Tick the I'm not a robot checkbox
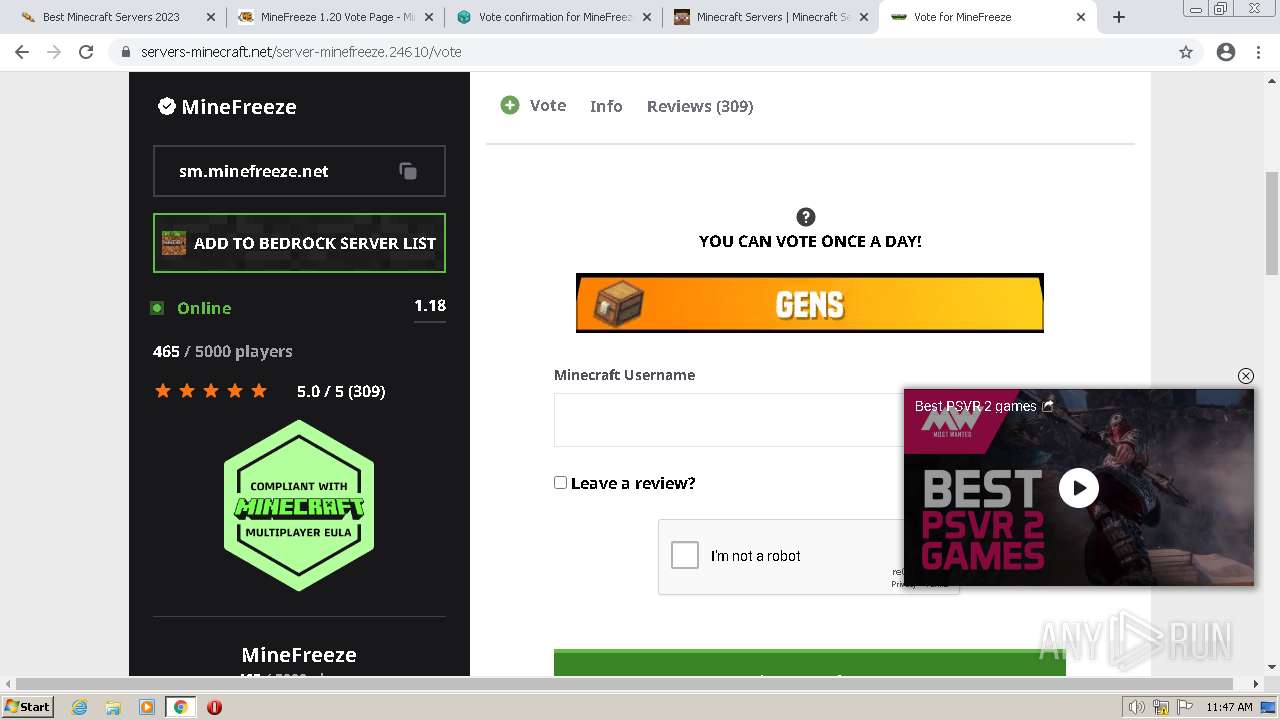 tap(685, 555)
